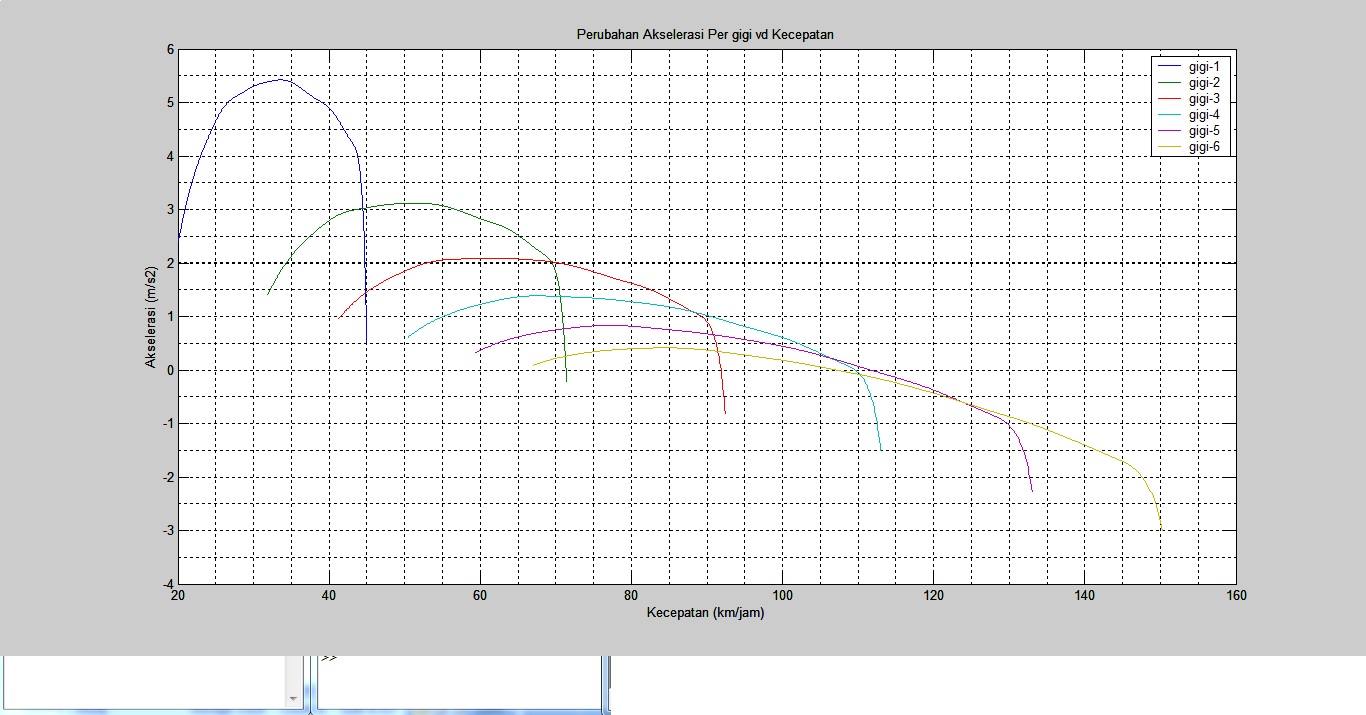This screenshot has height=715, width=1366.
Task: Click the x-axis tick label 100
Action: [x=782, y=597]
